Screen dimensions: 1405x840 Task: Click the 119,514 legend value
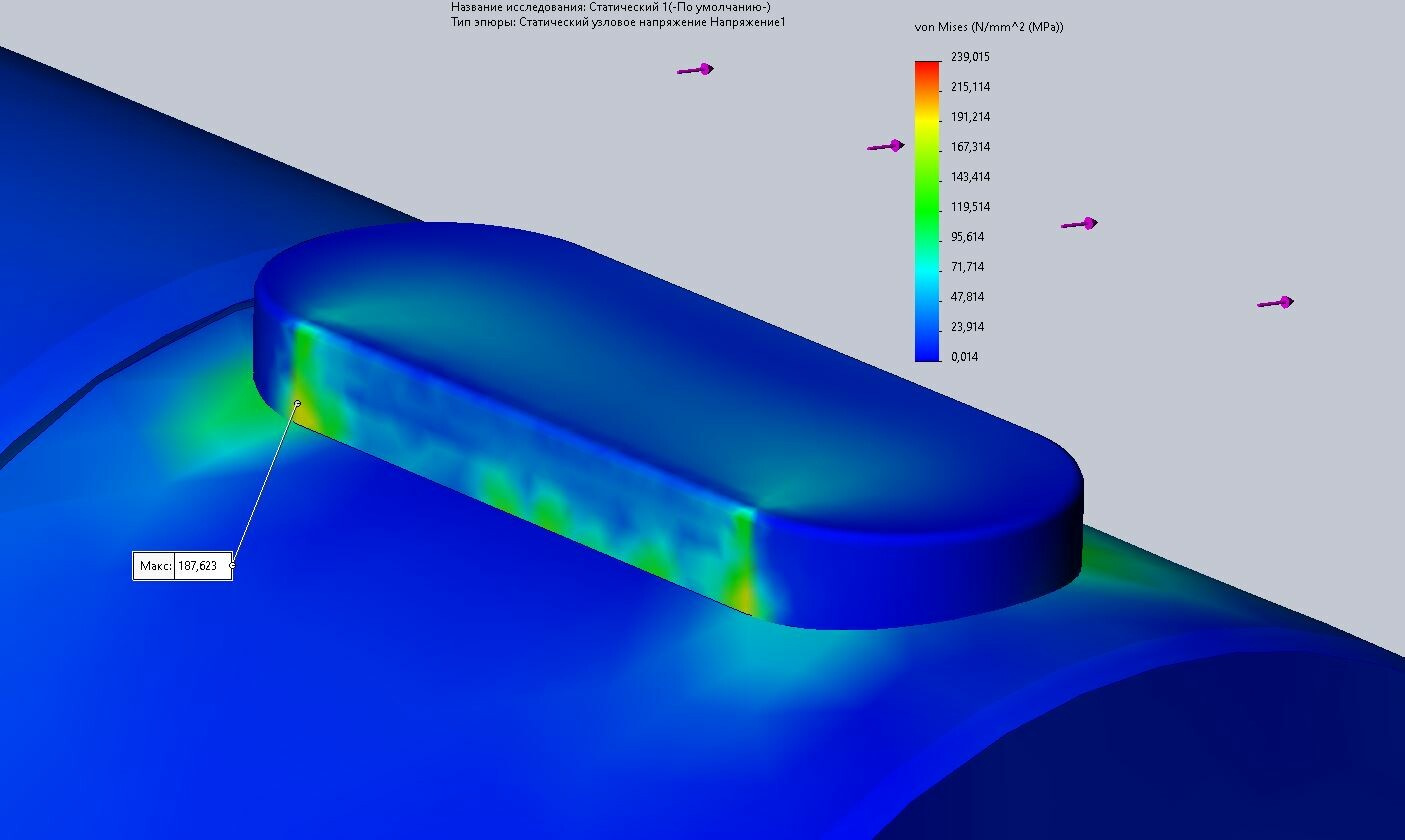(x=970, y=207)
